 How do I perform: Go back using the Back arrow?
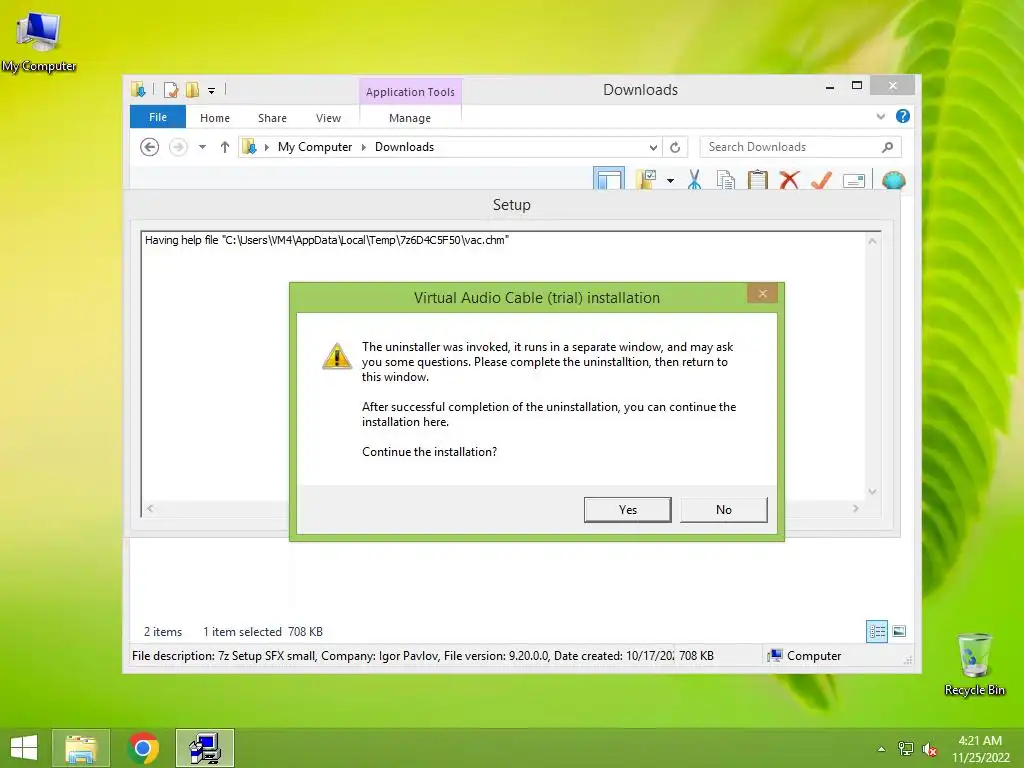tap(150, 147)
